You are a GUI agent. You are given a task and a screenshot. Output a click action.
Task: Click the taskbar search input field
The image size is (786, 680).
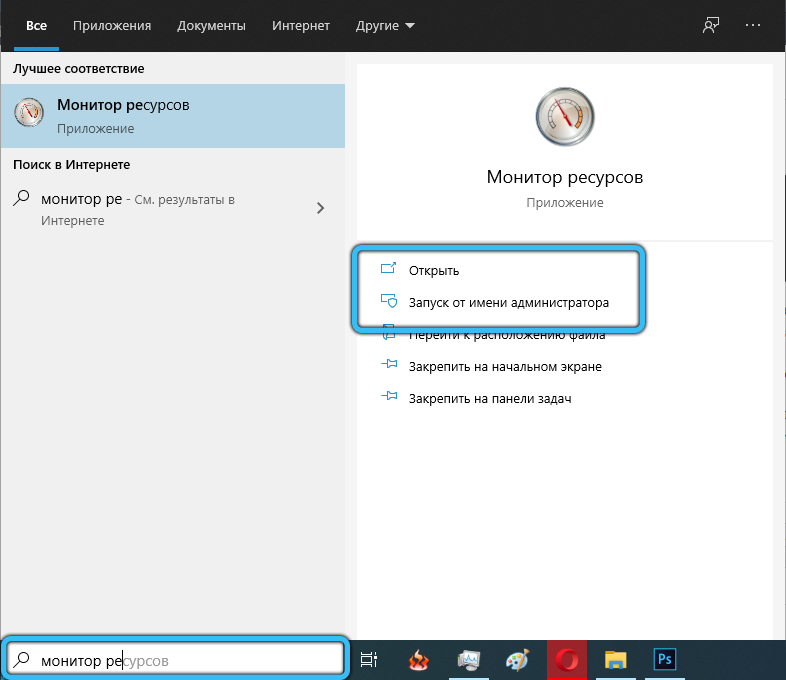coord(180,660)
